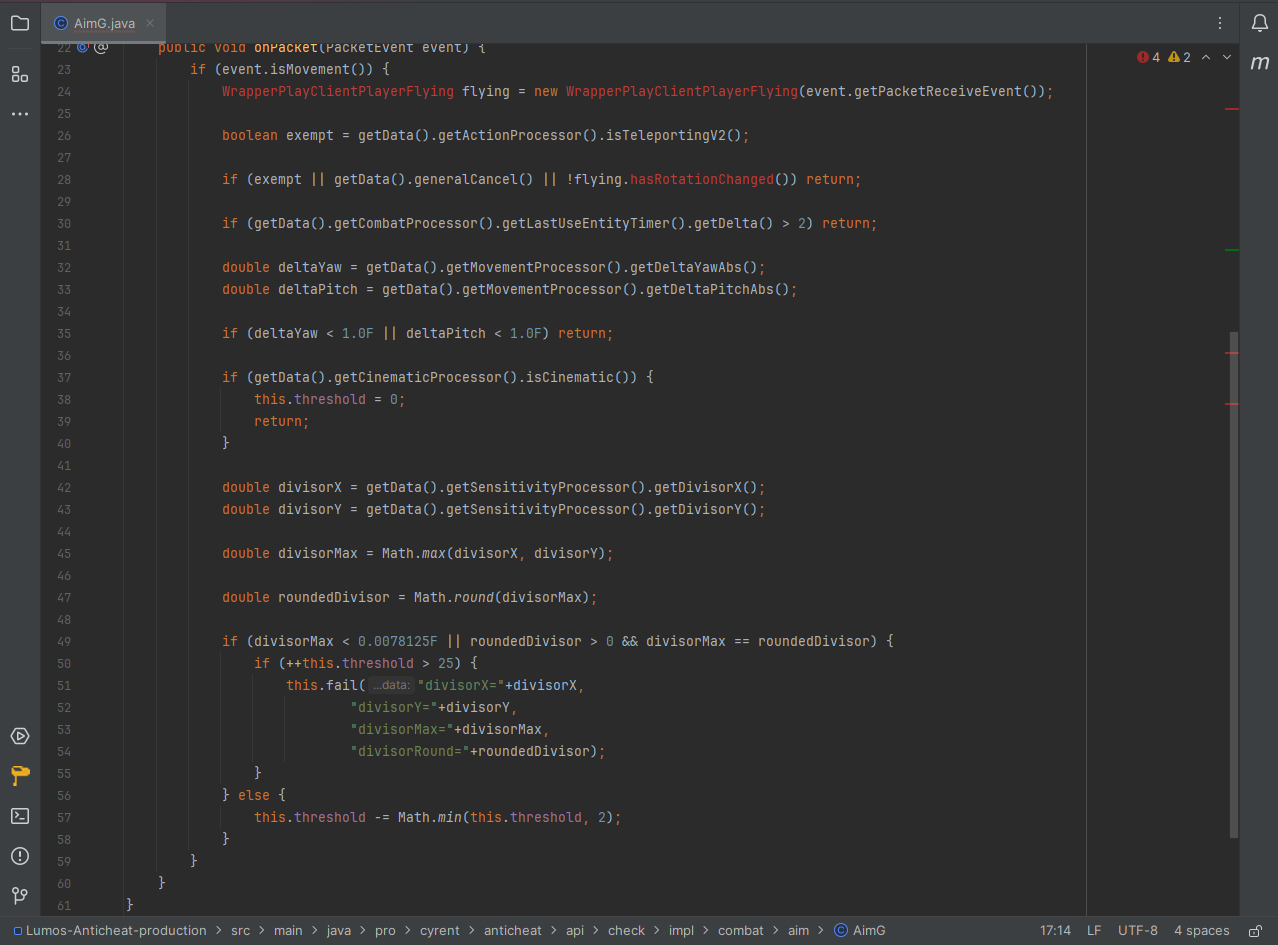Click the combat breadcrumb

click(x=741, y=930)
